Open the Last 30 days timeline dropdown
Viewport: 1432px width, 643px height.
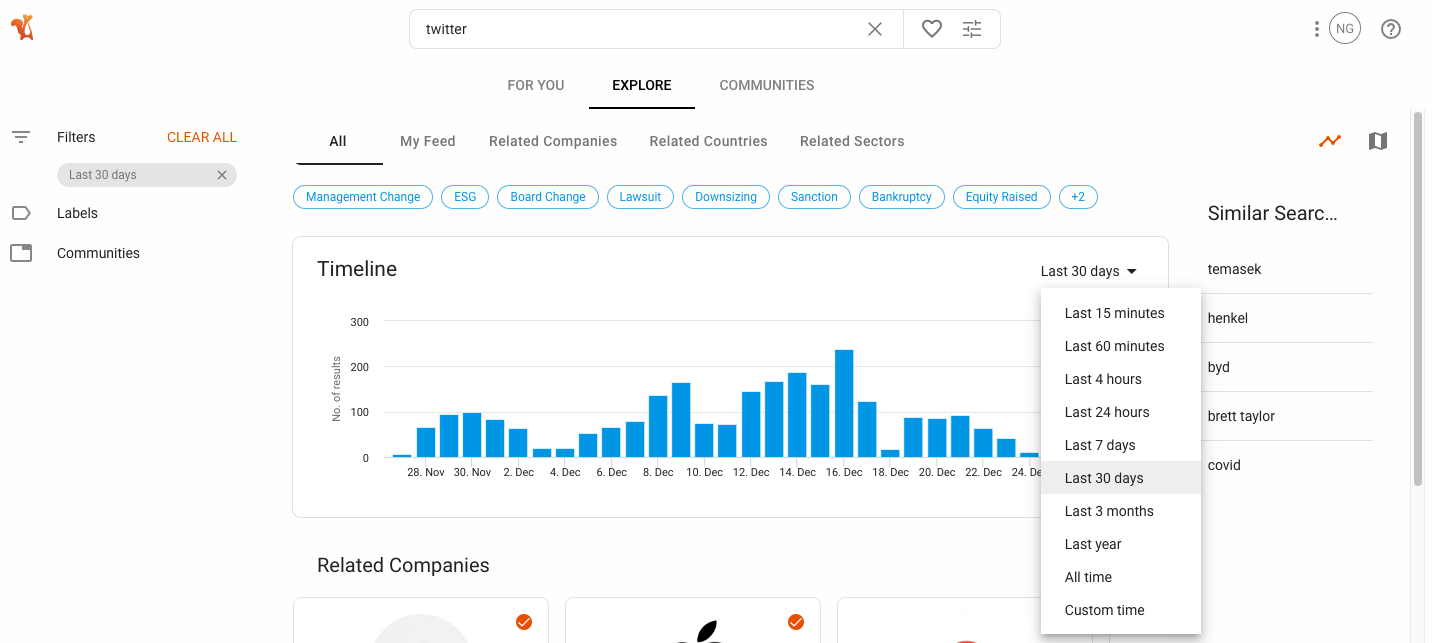(1089, 271)
